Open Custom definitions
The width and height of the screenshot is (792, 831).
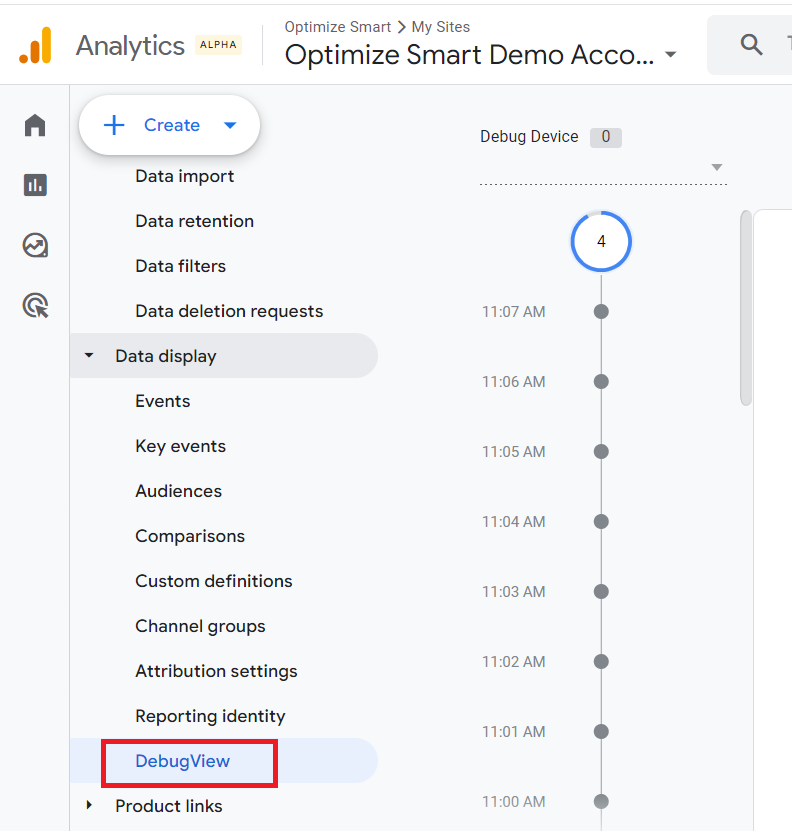214,581
